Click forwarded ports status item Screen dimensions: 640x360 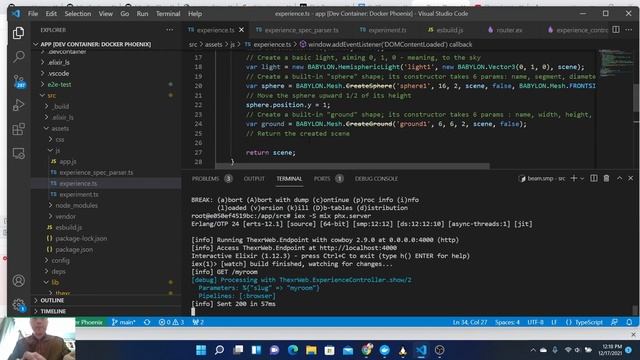[x=198, y=322]
